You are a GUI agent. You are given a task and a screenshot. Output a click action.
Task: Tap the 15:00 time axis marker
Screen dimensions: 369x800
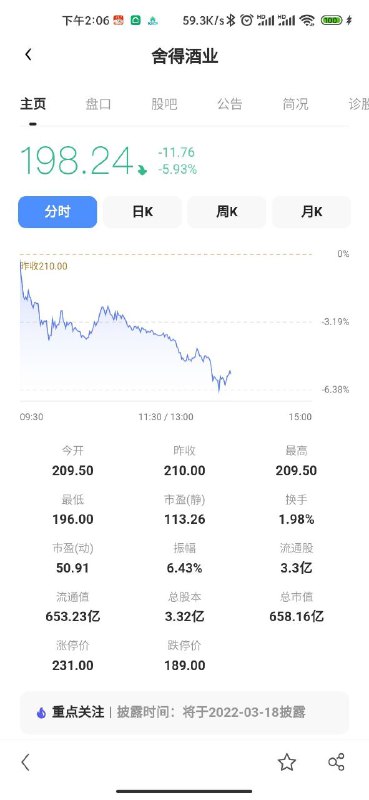click(300, 417)
